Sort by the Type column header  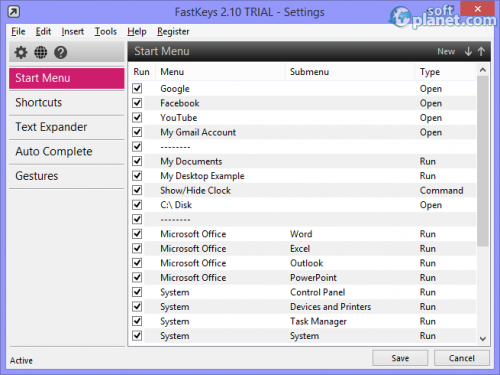[x=445, y=72]
